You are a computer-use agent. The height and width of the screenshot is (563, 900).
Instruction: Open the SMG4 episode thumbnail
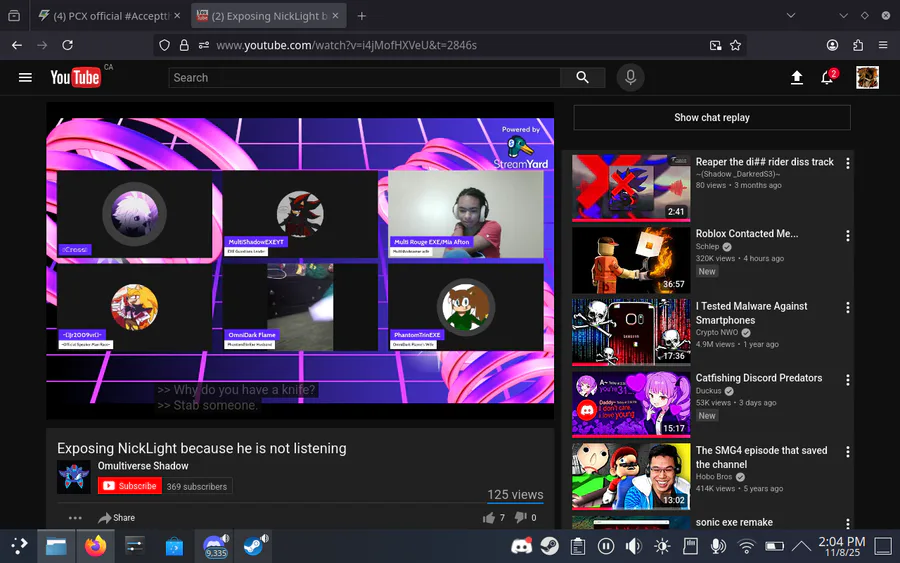click(x=631, y=476)
